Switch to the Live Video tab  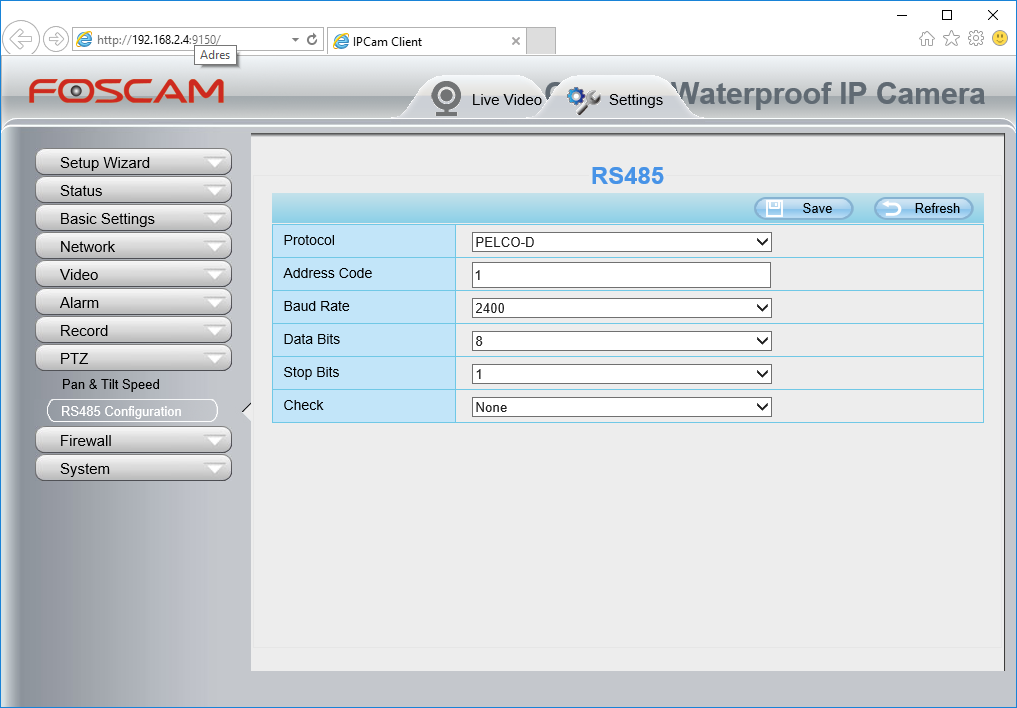pyautogui.click(x=487, y=99)
